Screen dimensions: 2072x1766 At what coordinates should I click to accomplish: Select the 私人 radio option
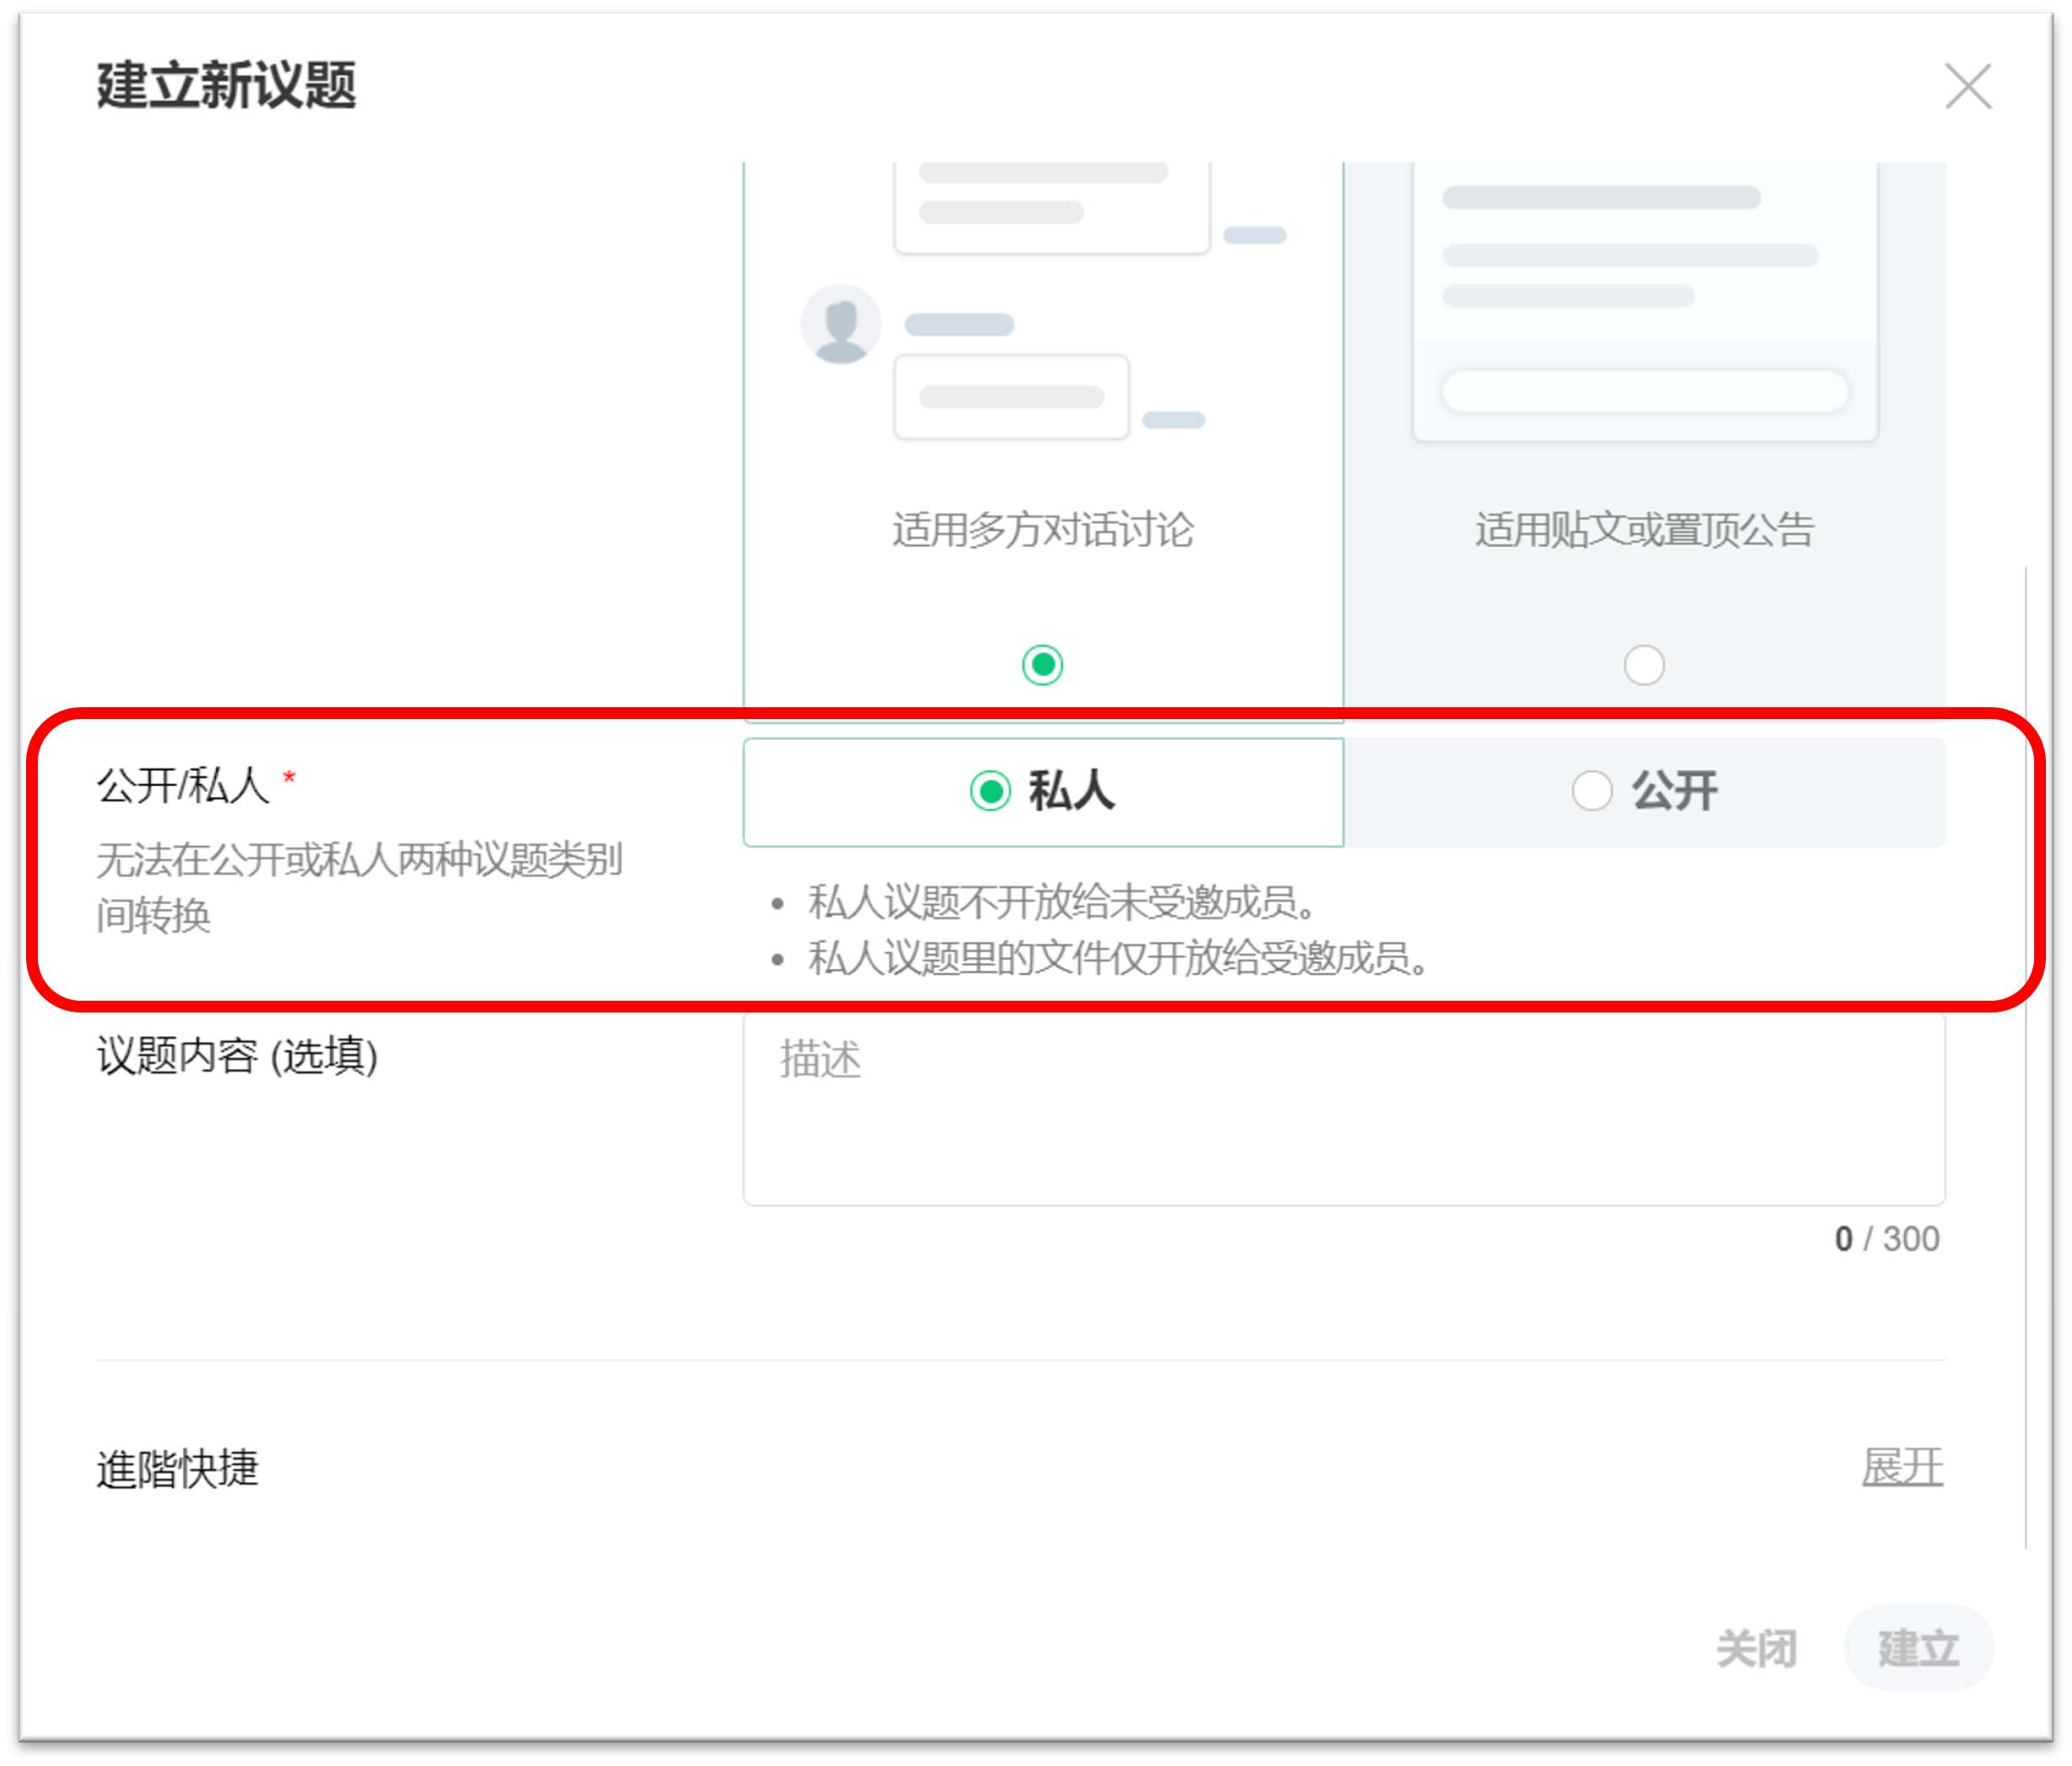coord(990,791)
